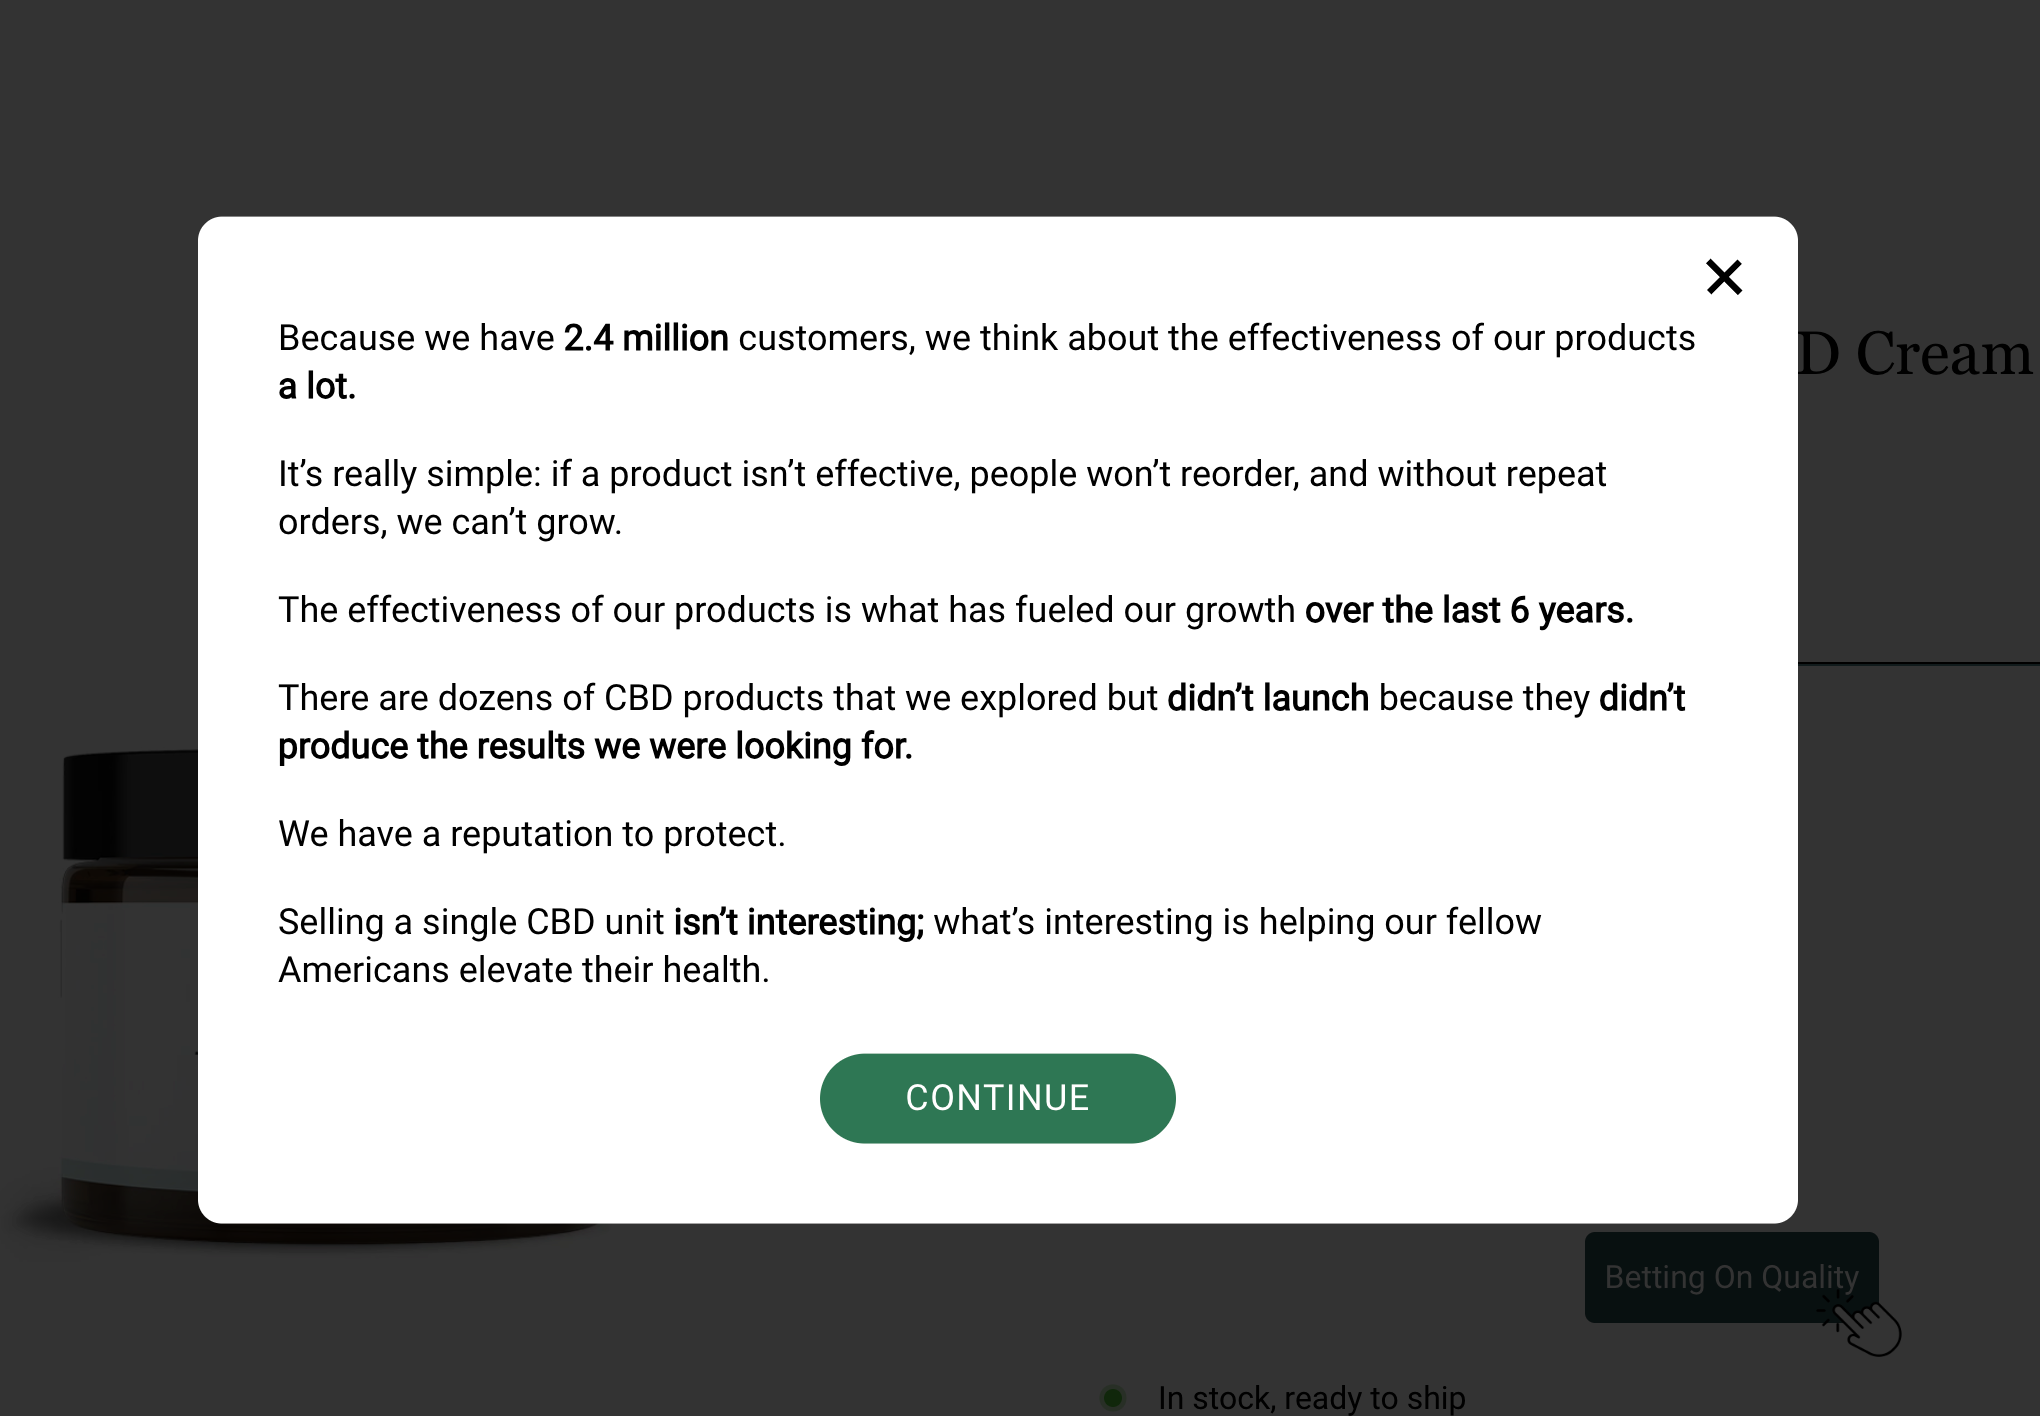
Task: Click the bold "didn't launch" phrase
Action: coord(1267,698)
